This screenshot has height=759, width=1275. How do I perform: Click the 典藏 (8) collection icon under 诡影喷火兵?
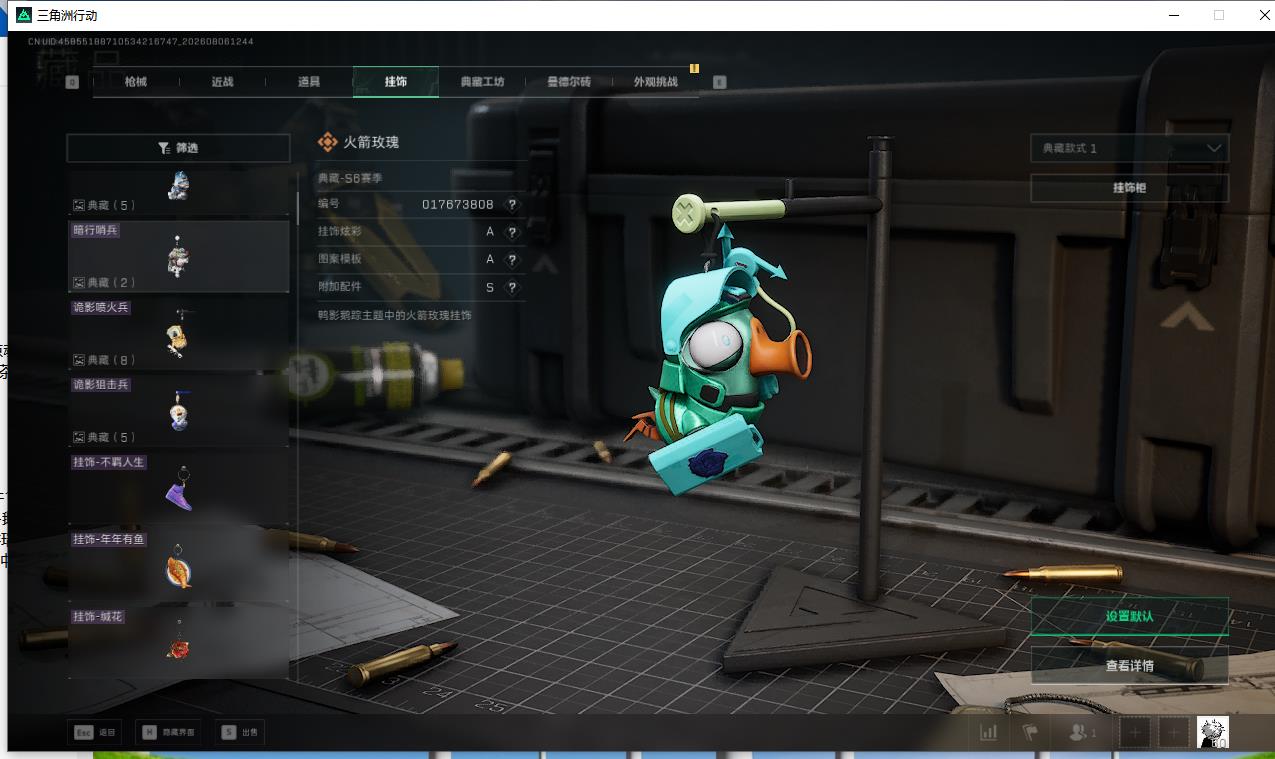click(x=79, y=360)
